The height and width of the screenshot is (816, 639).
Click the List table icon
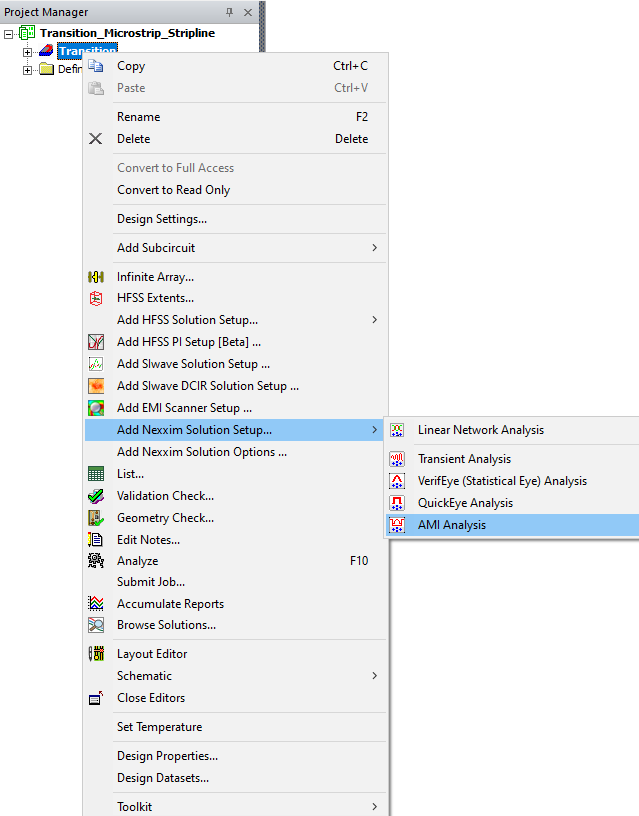(96, 474)
